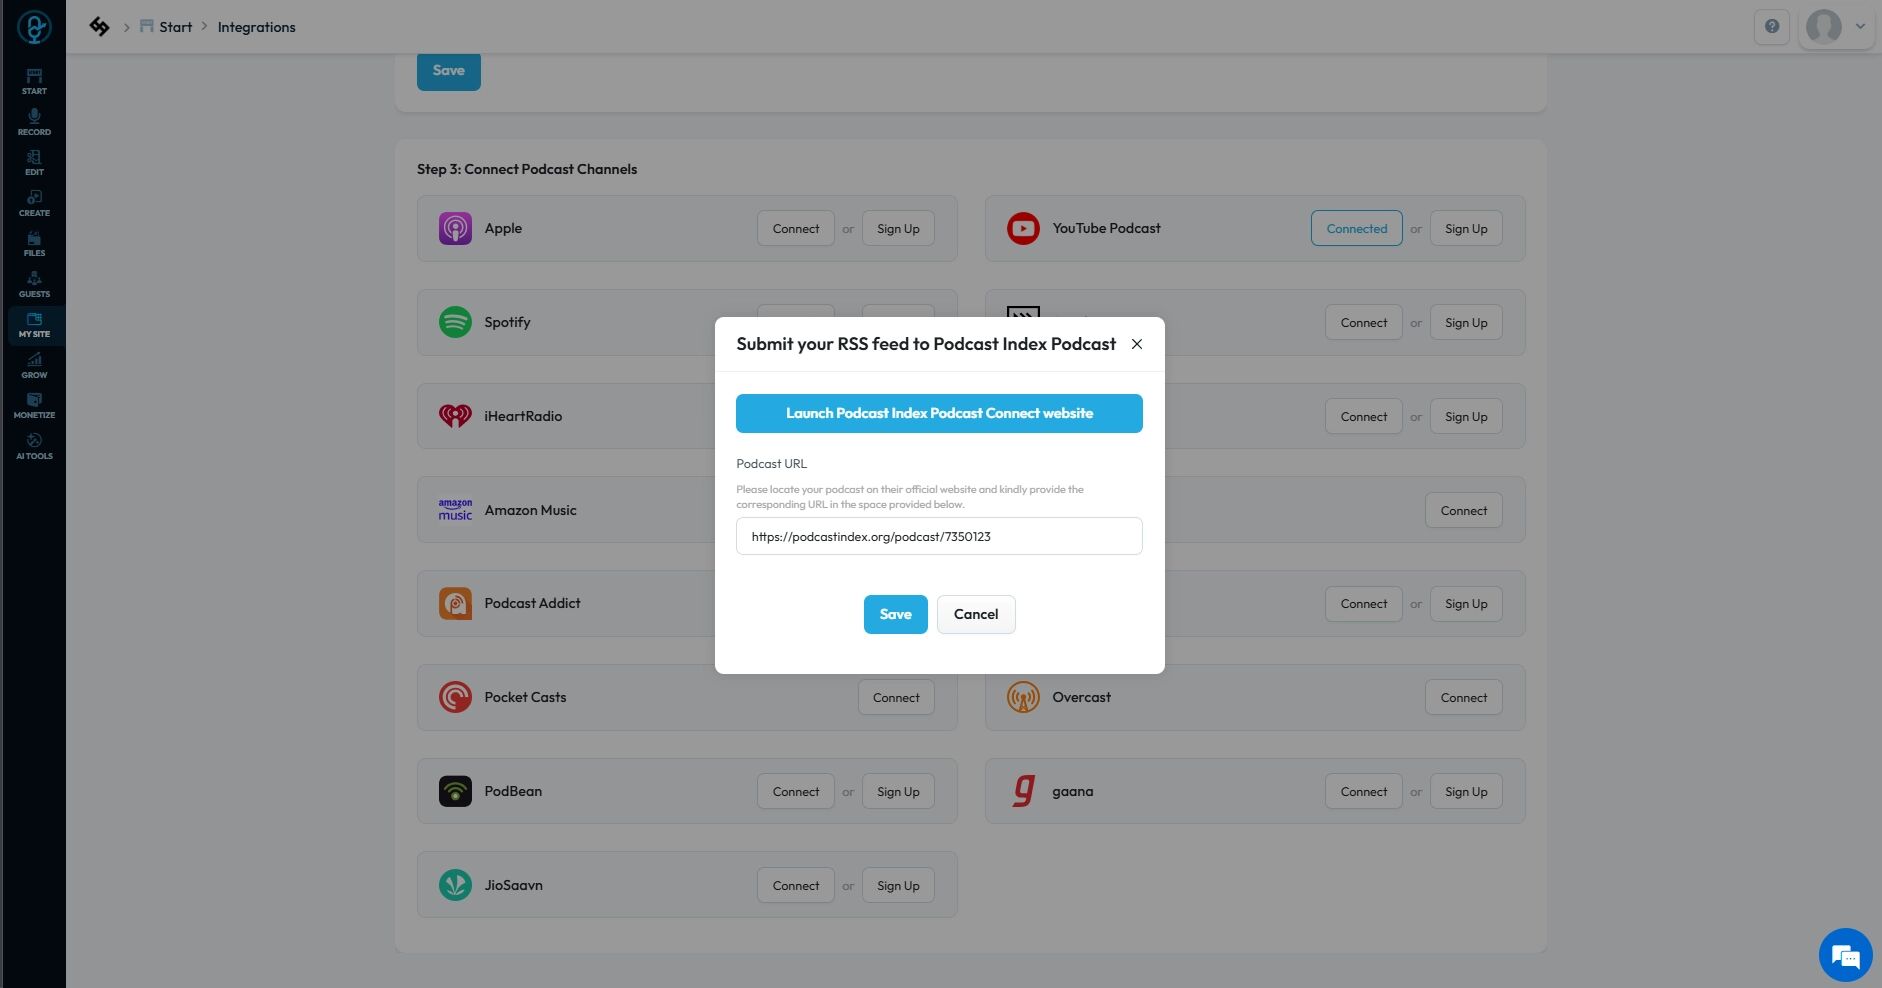
Task: Focus the Podcast URL input field
Action: 939,536
